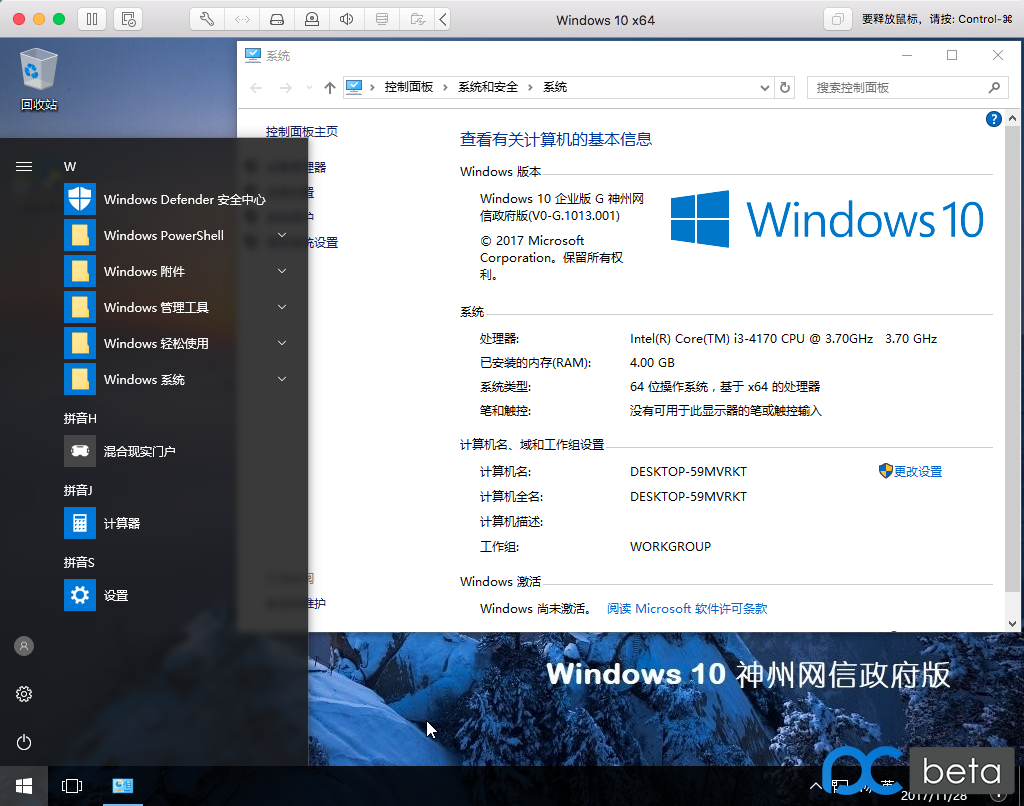Open recent locations dropdown arrow
The image size is (1024, 806).
click(309, 88)
